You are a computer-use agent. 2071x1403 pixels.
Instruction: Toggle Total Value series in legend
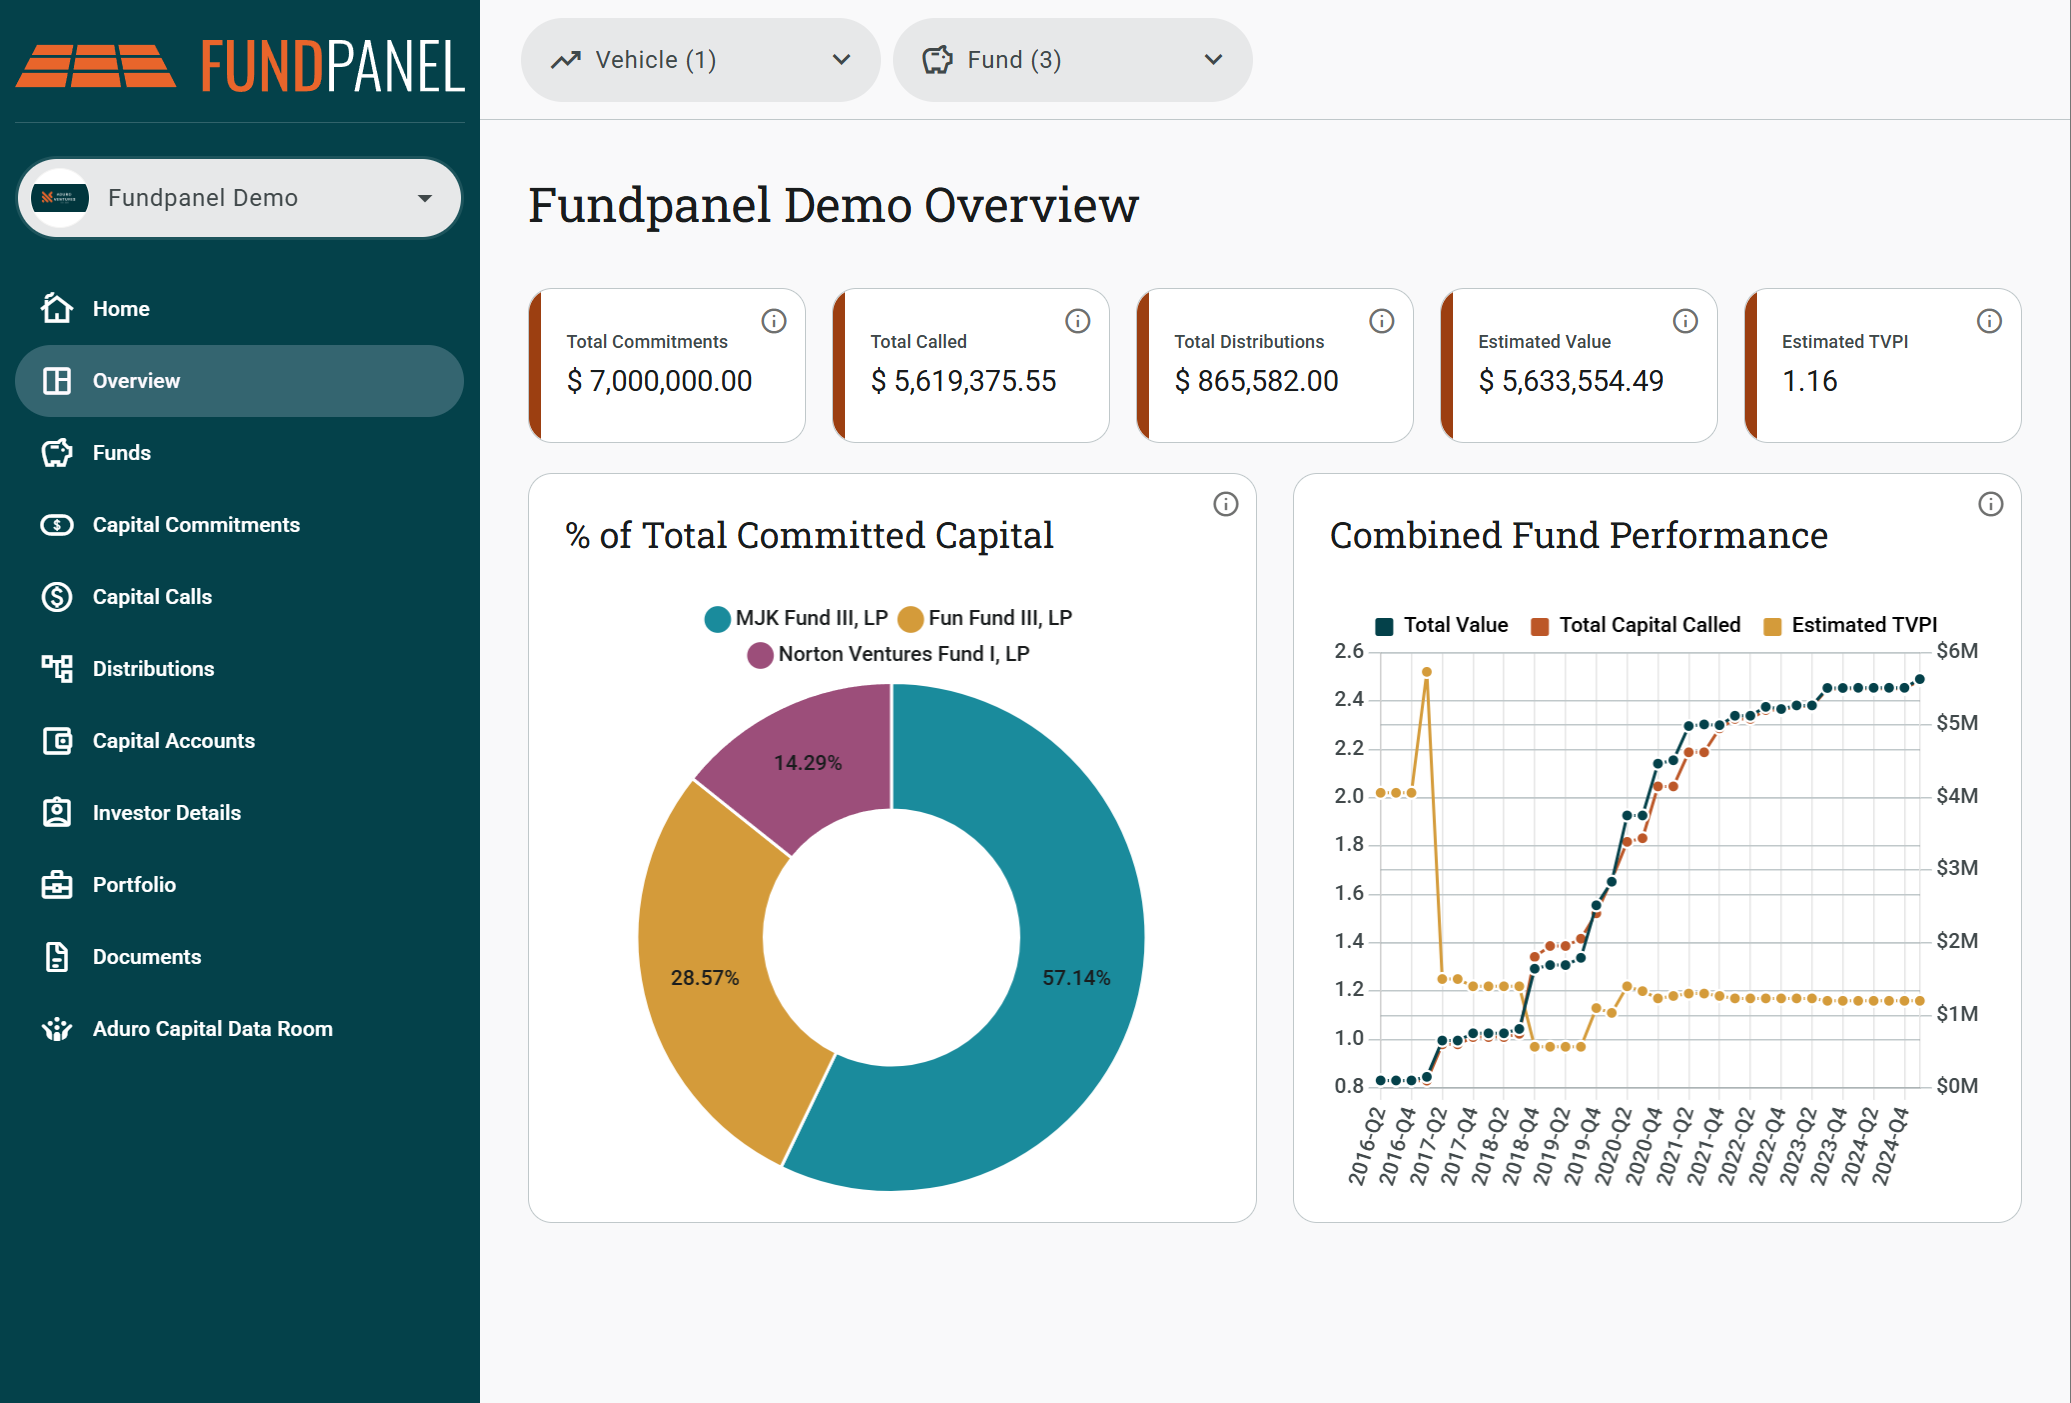[1442, 625]
